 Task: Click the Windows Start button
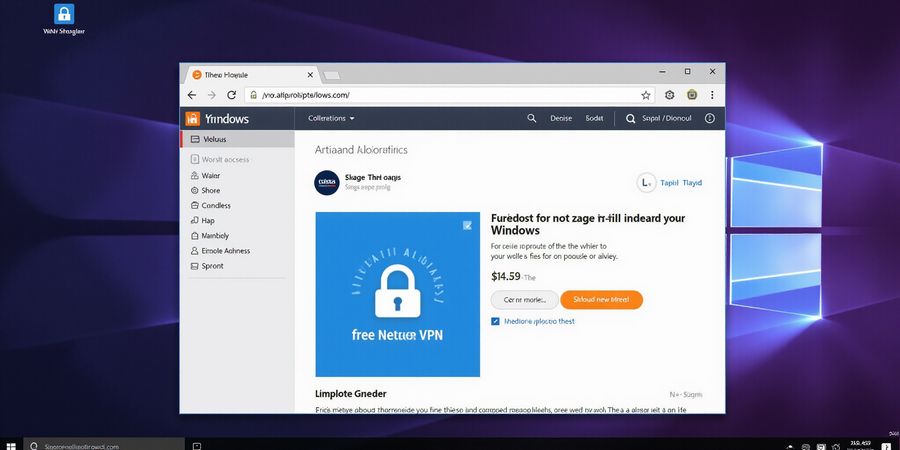click(x=11, y=446)
